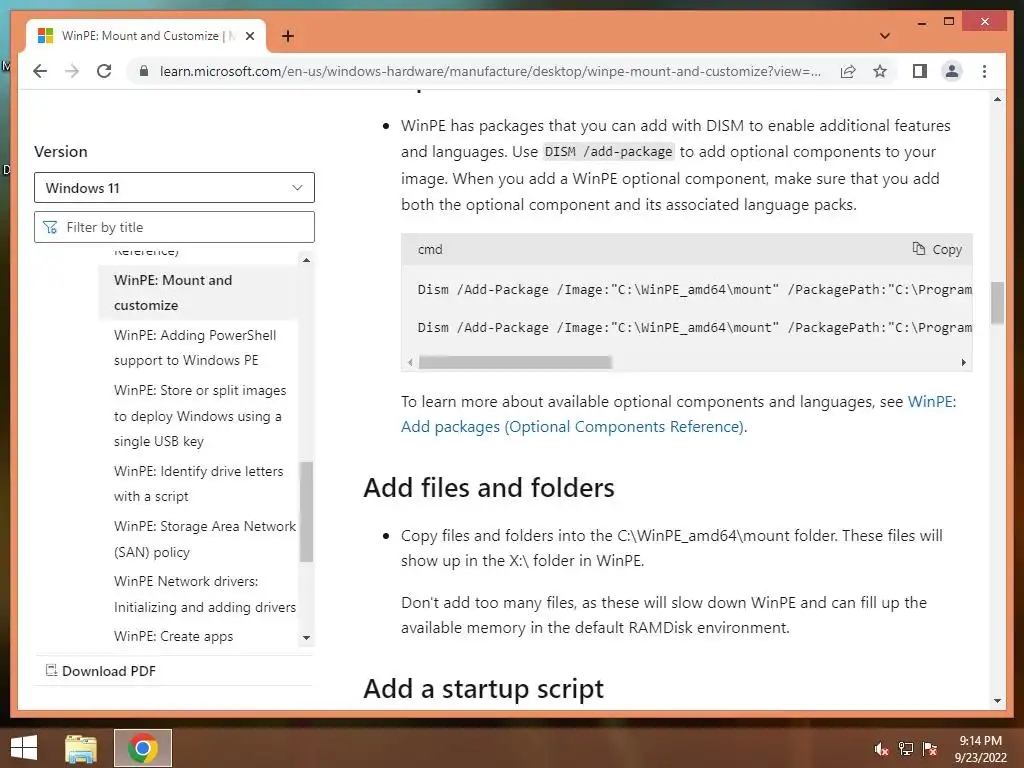
Task: Click the inline DISM /add-package code
Action: coord(608,152)
